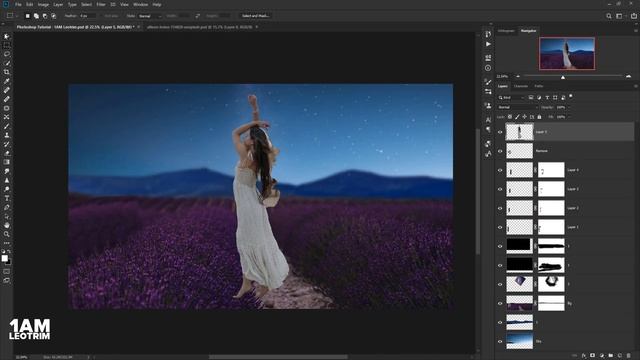Open the Fill value dropdown arrow
The height and width of the screenshot is (360, 640).
[x=569, y=117]
